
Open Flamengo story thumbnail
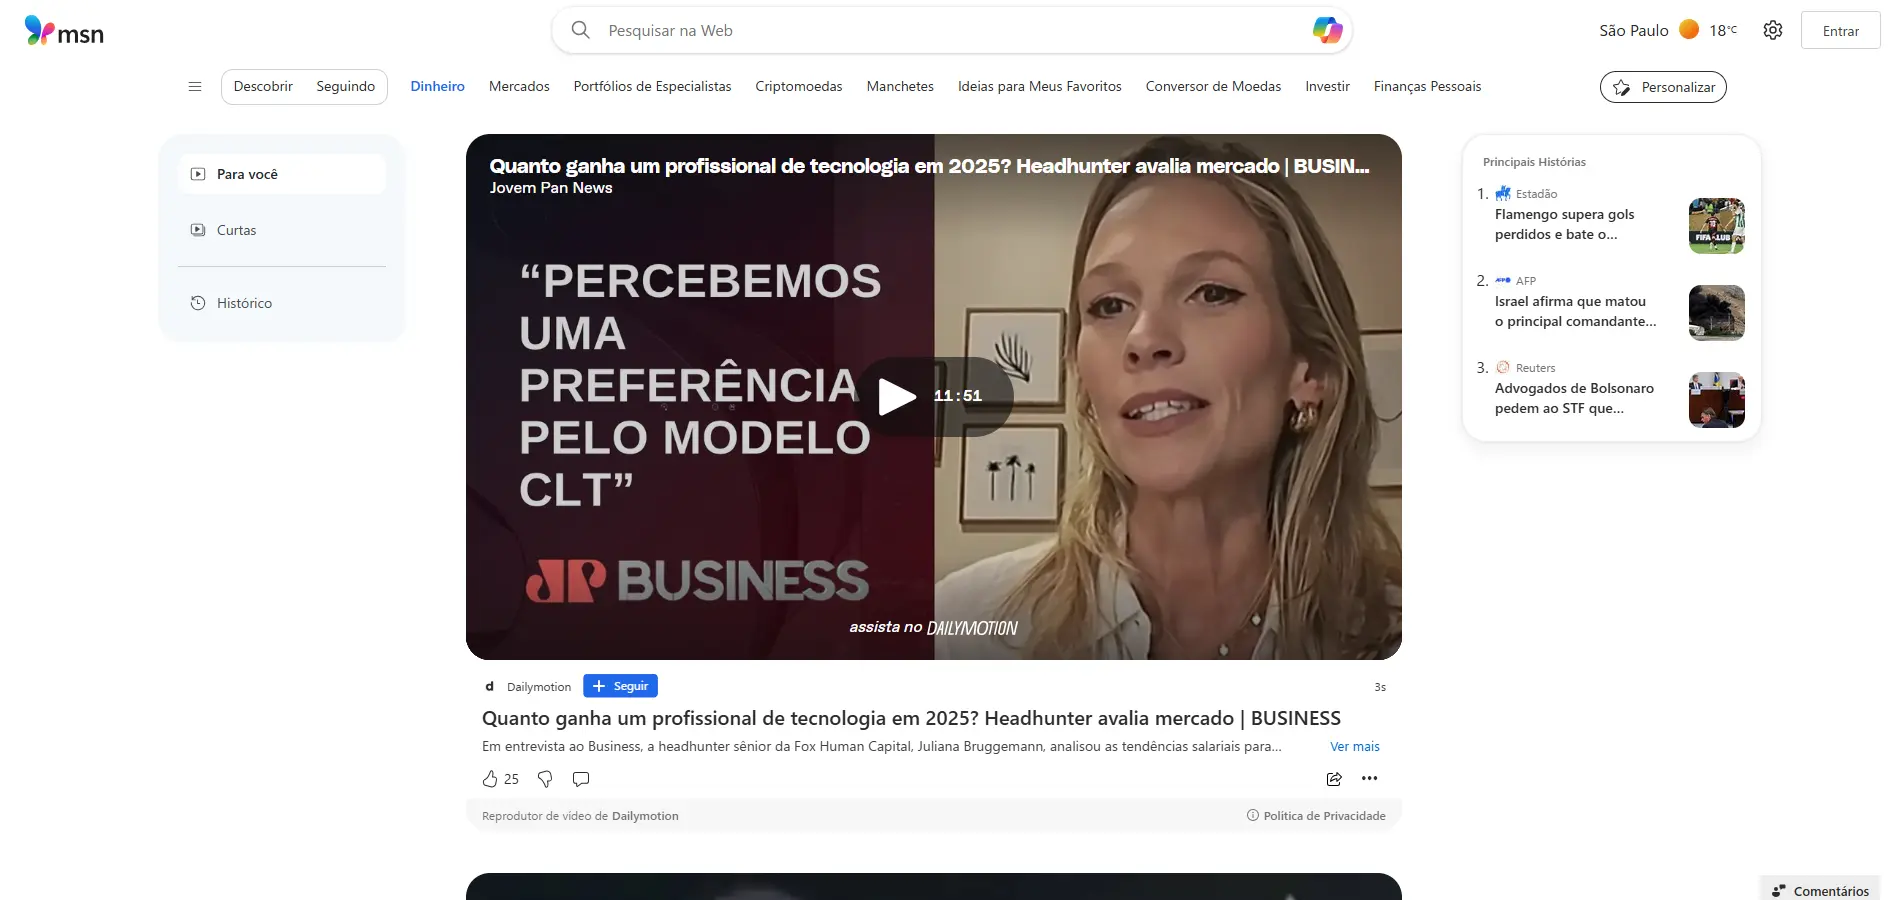pyautogui.click(x=1717, y=226)
